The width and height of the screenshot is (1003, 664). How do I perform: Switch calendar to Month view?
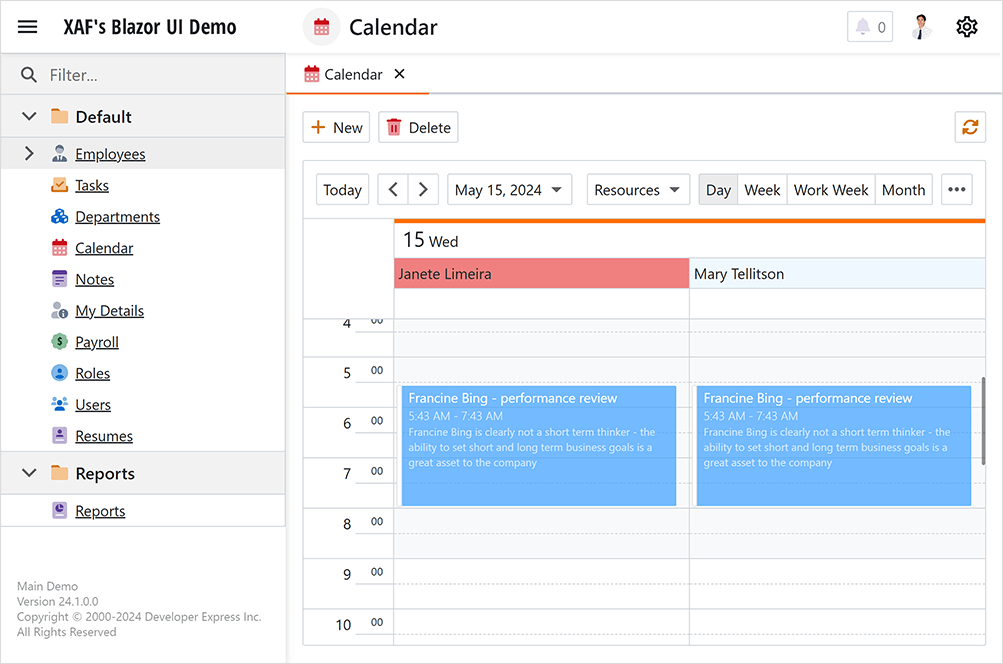[903, 189]
